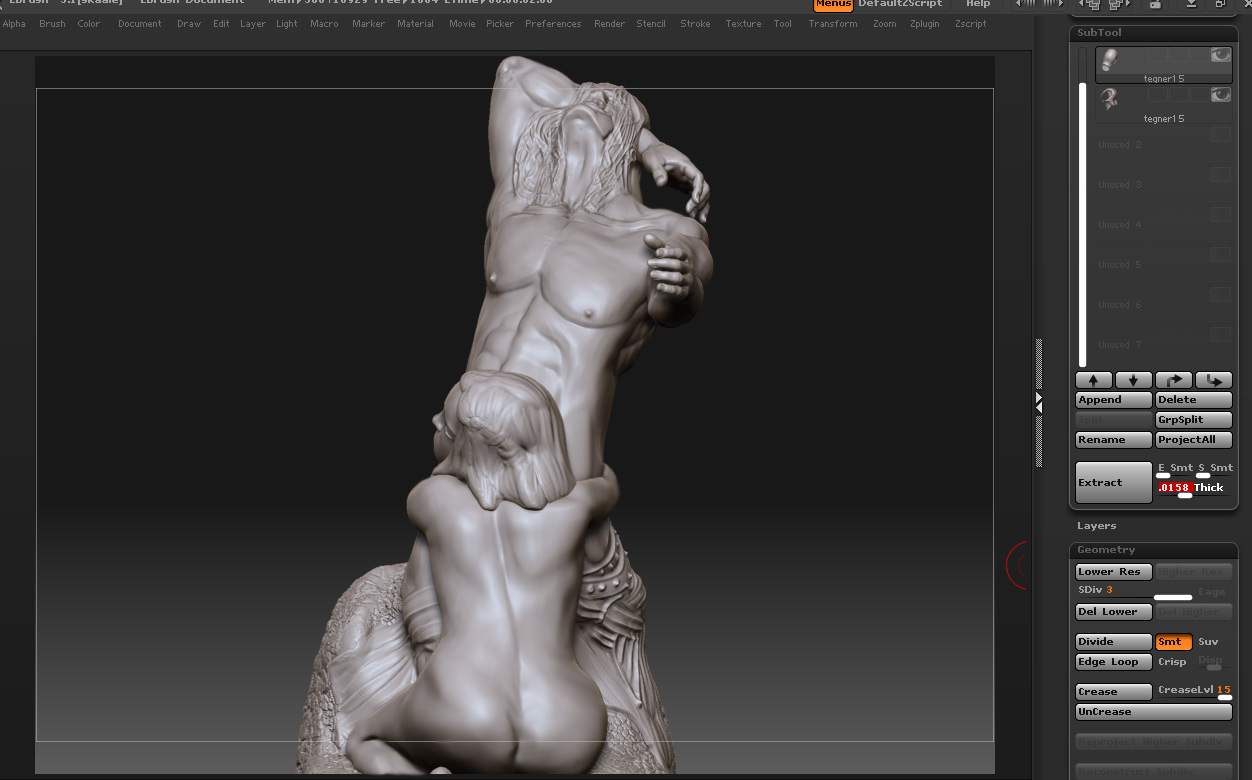Screen dimensions: 1252x780
Task: Select the first tegner15 subtool thumbnail
Action: [x=1109, y=60]
